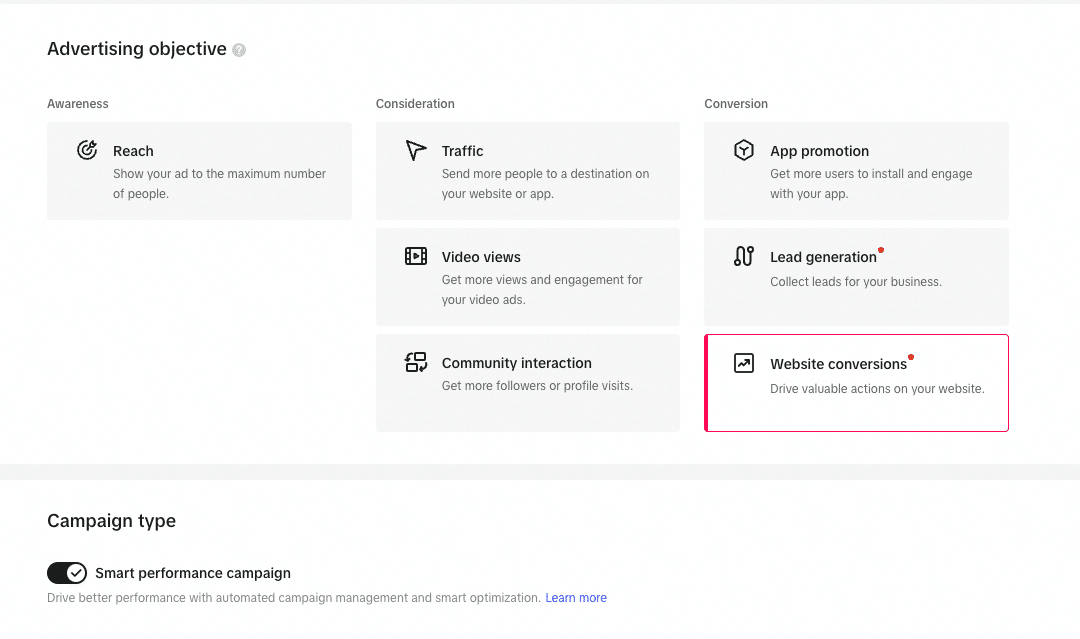Click the Consideration section label
The width and height of the screenshot is (1080, 639).
pyautogui.click(x=415, y=103)
